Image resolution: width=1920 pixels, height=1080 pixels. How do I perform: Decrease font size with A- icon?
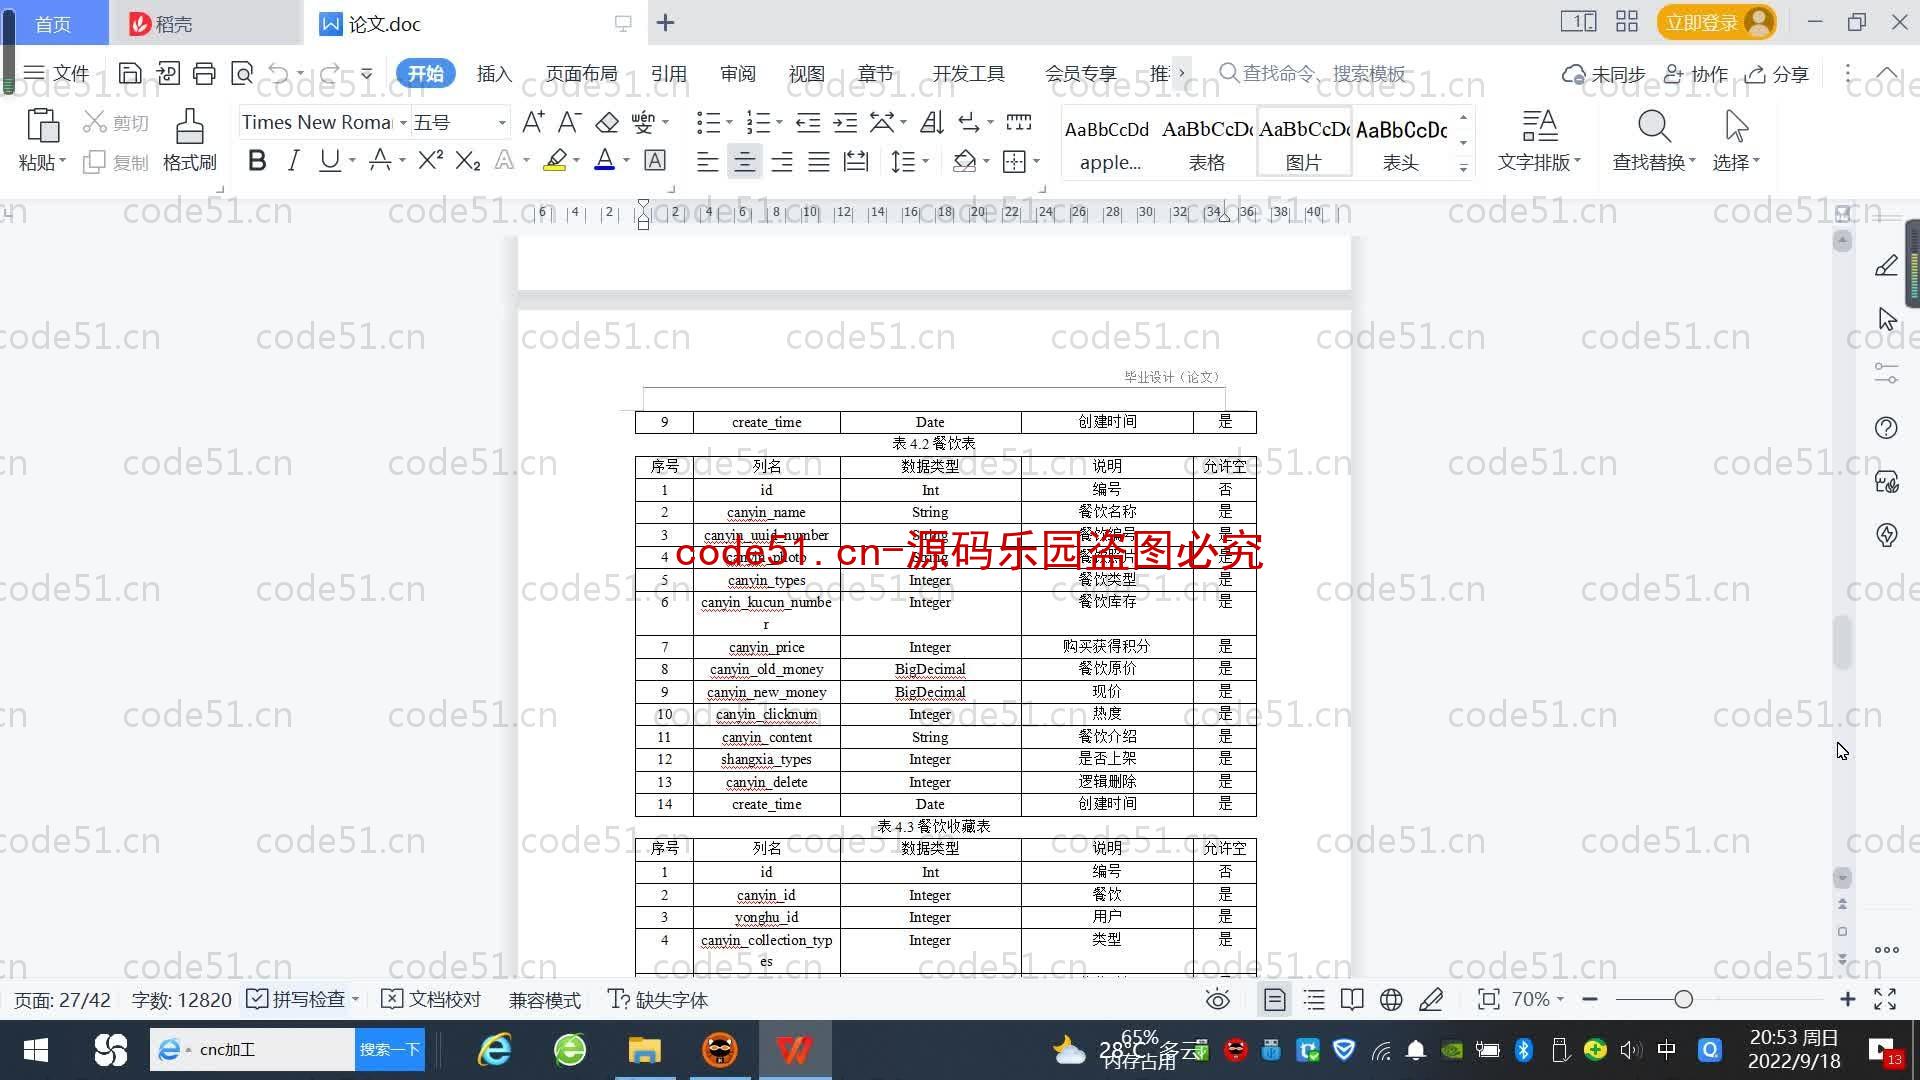[x=569, y=122]
